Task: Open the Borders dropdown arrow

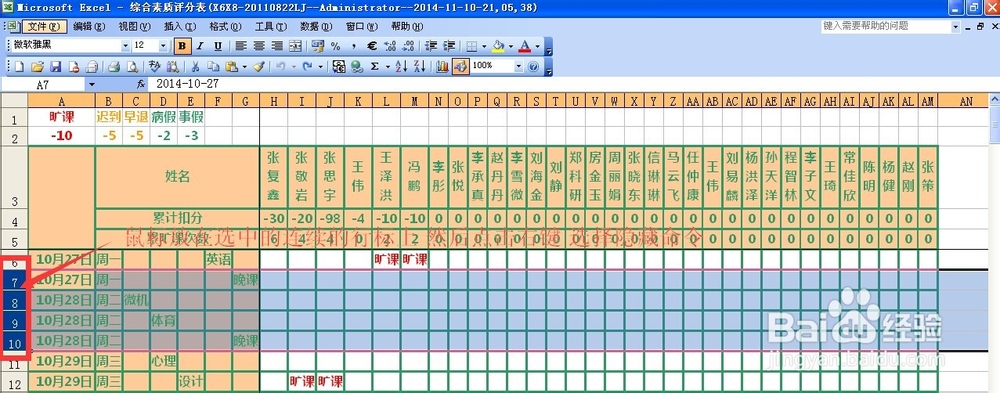Action: [485, 46]
